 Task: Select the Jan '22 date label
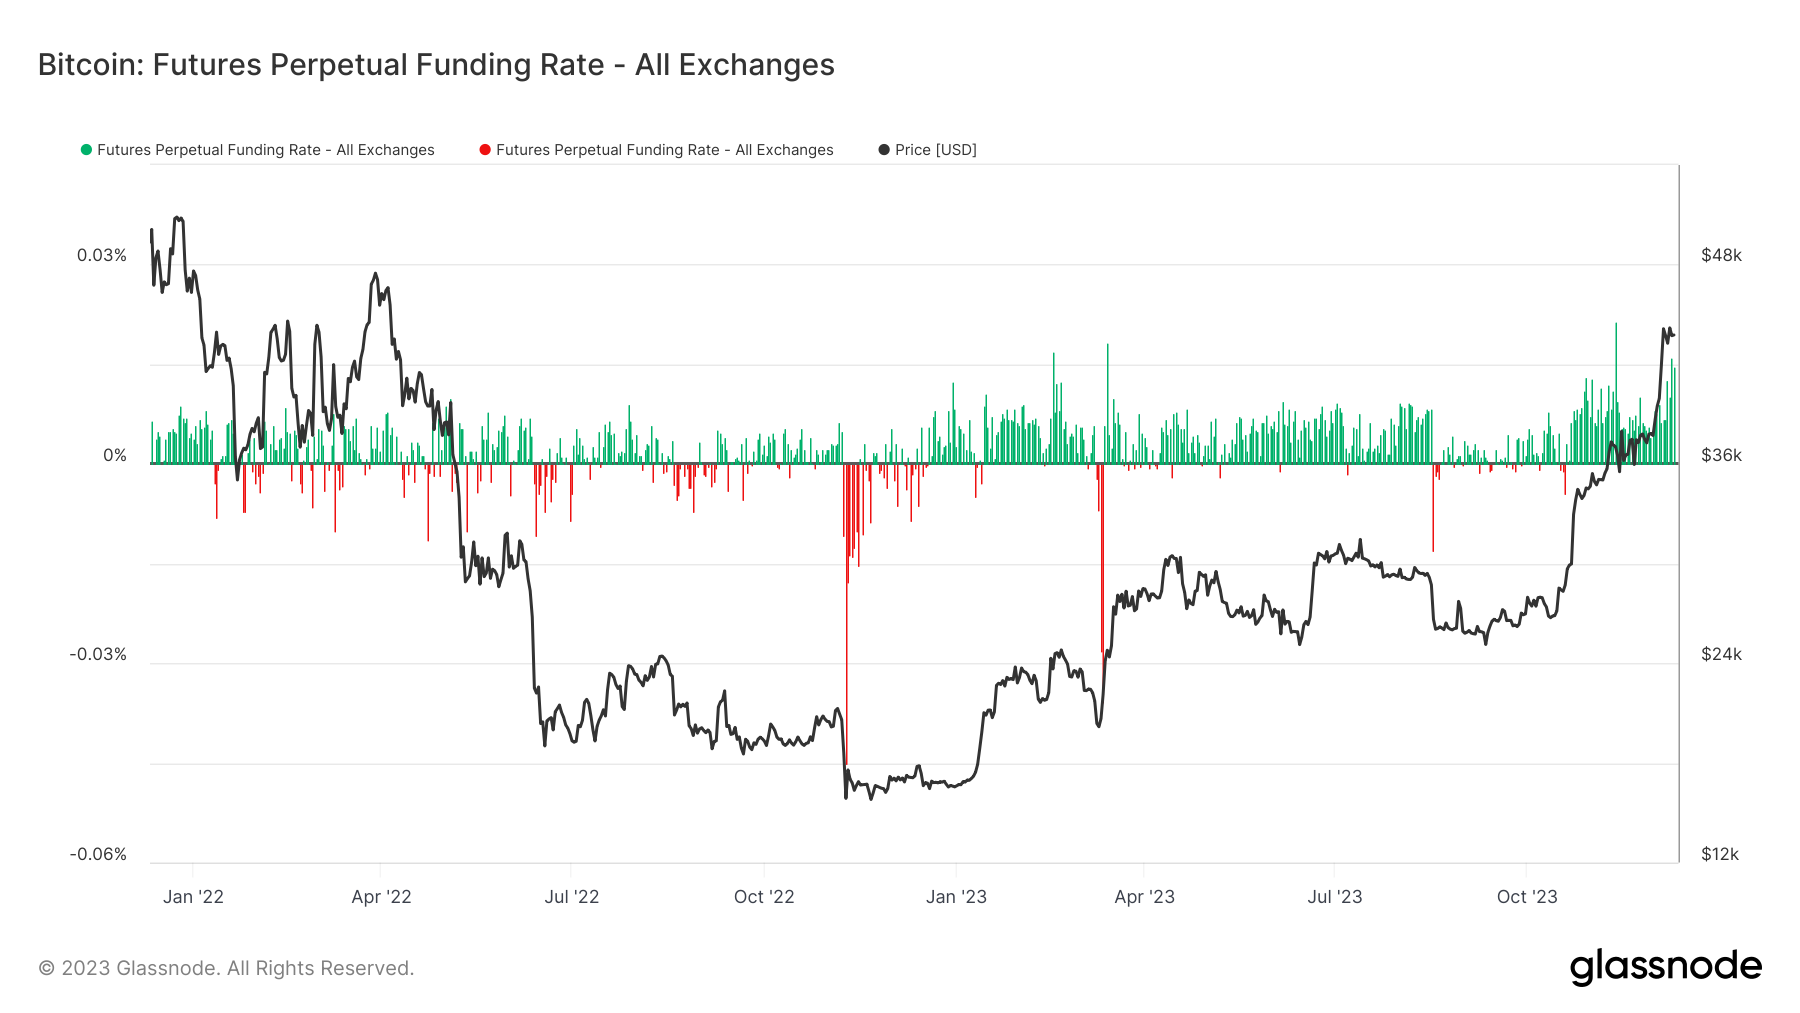coord(193,897)
